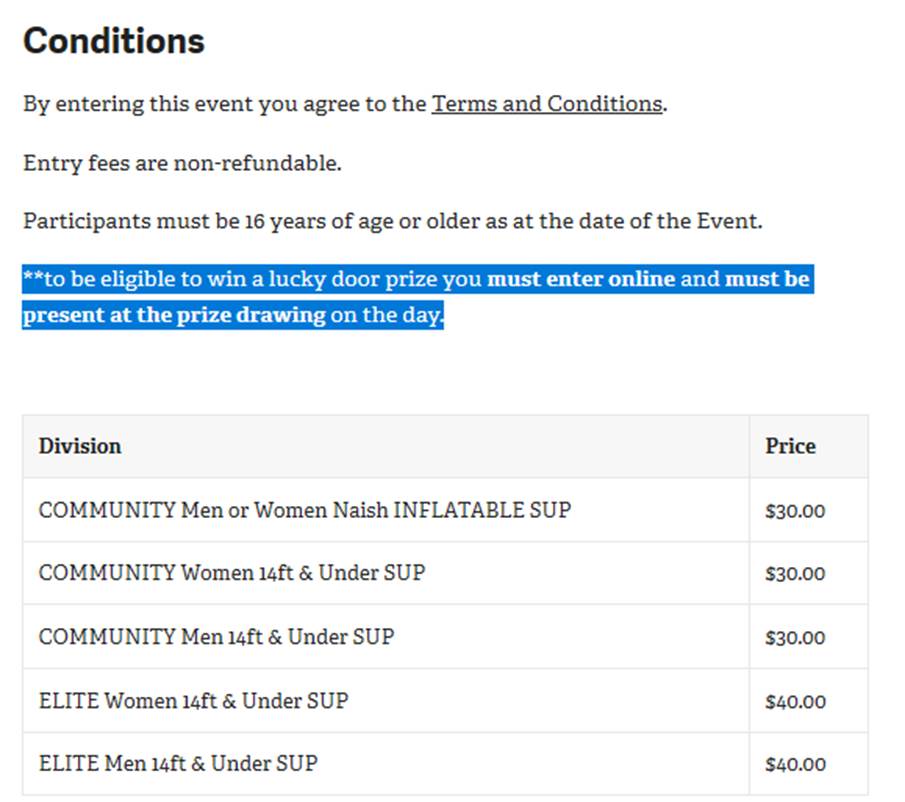Click the 'Entry fees are non-refundable' line
The width and height of the screenshot is (905, 802).
(x=182, y=163)
